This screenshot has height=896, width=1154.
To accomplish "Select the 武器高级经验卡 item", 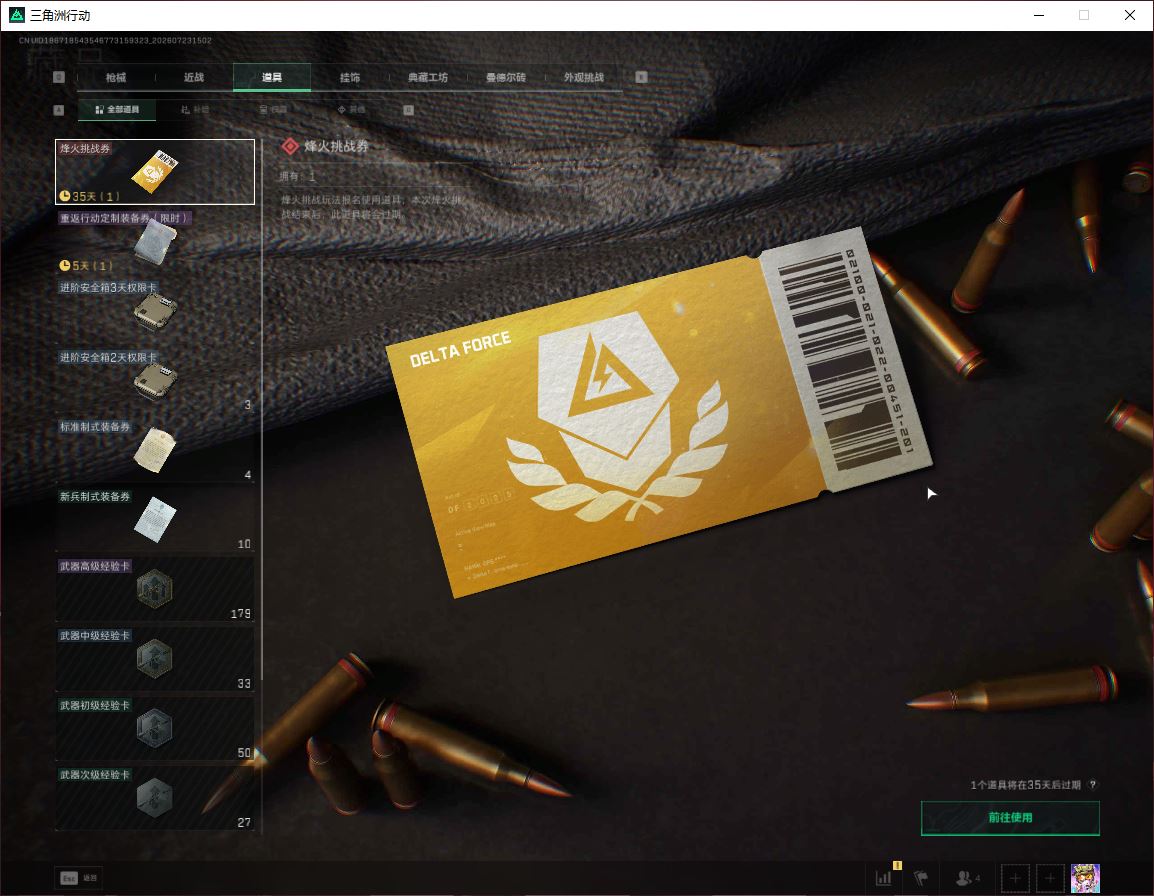I will coord(155,590).
